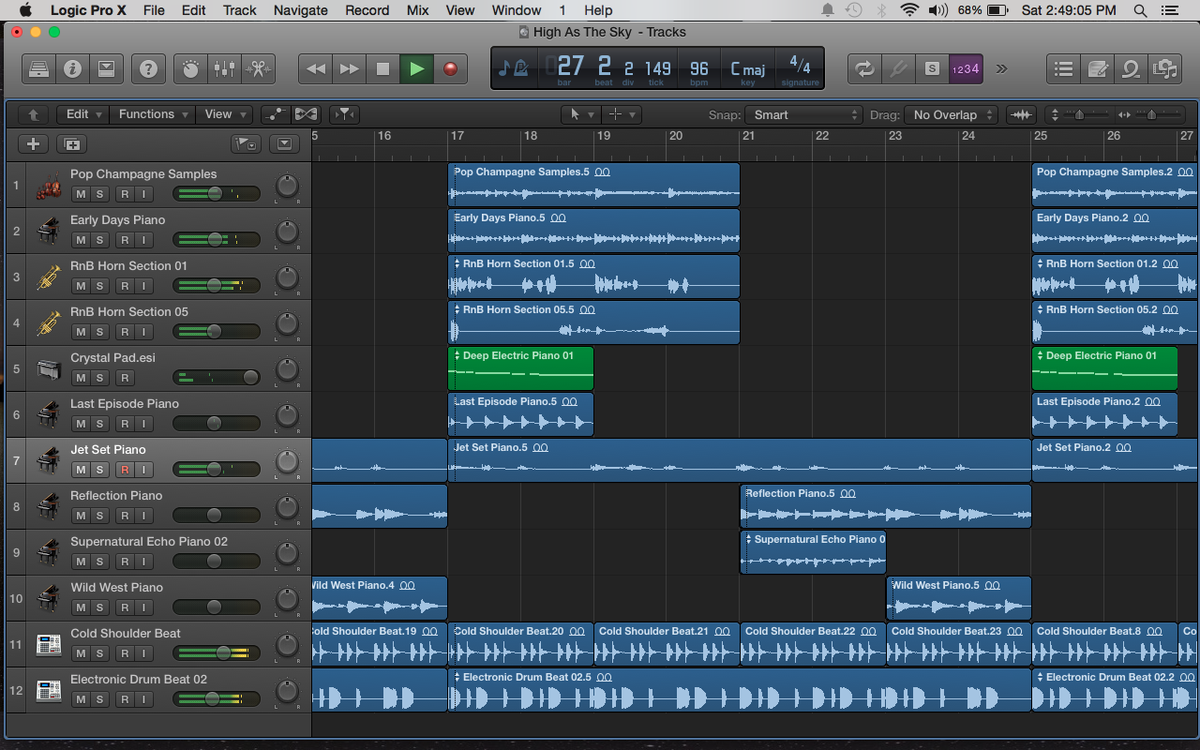The image size is (1200, 750).
Task: Solo the Early Days Piano track
Action: pos(100,240)
